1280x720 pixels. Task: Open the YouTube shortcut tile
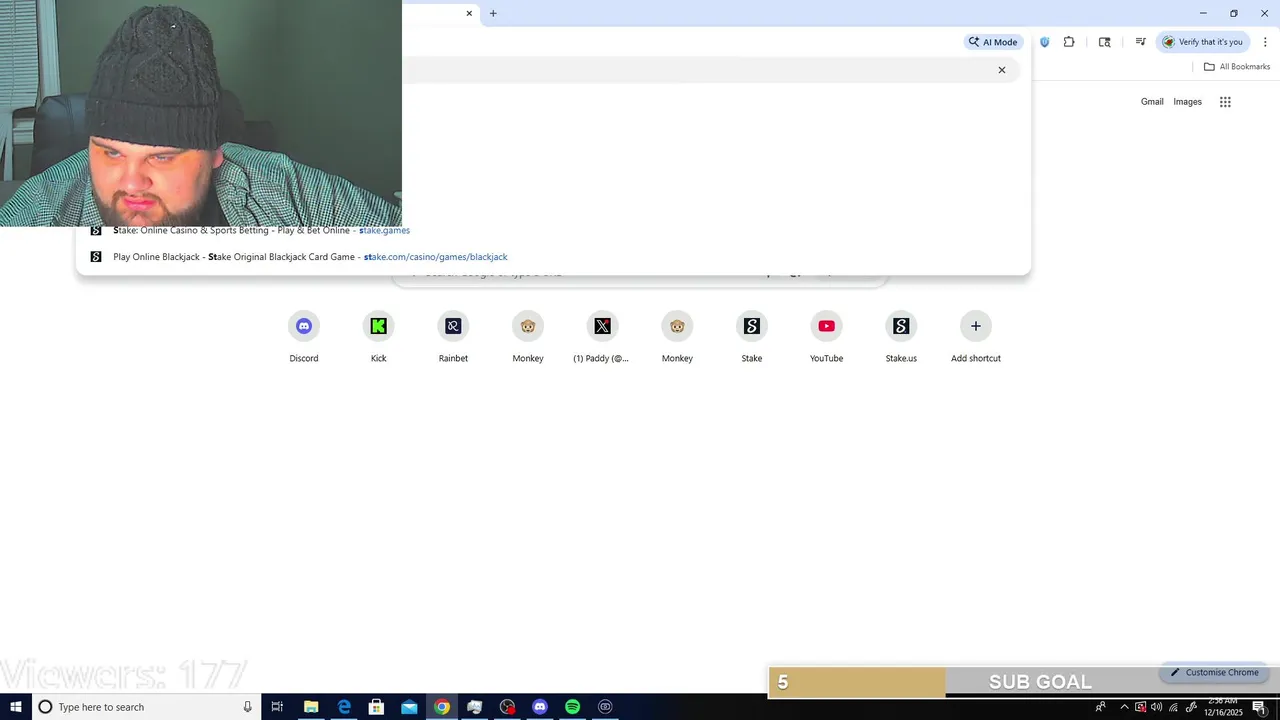826,338
